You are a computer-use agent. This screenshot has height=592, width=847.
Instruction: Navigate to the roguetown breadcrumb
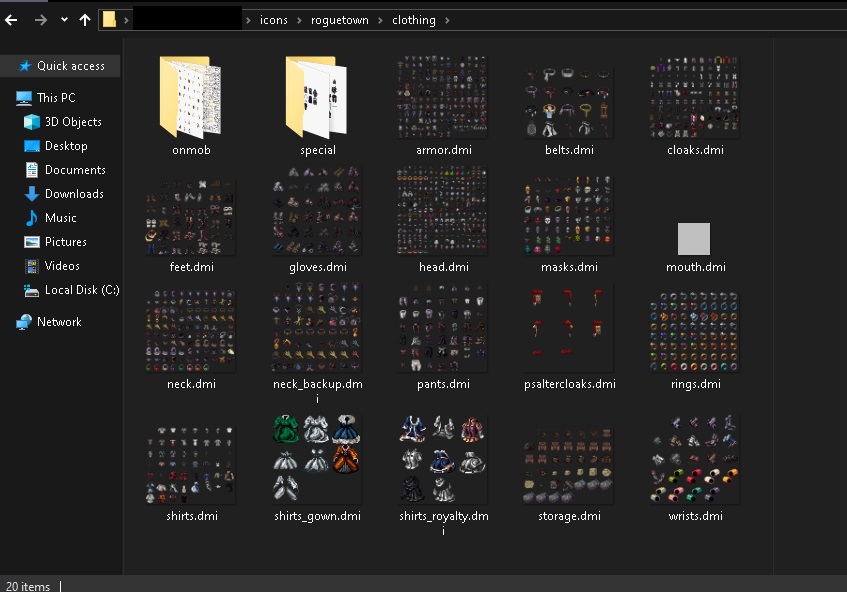[339, 21]
